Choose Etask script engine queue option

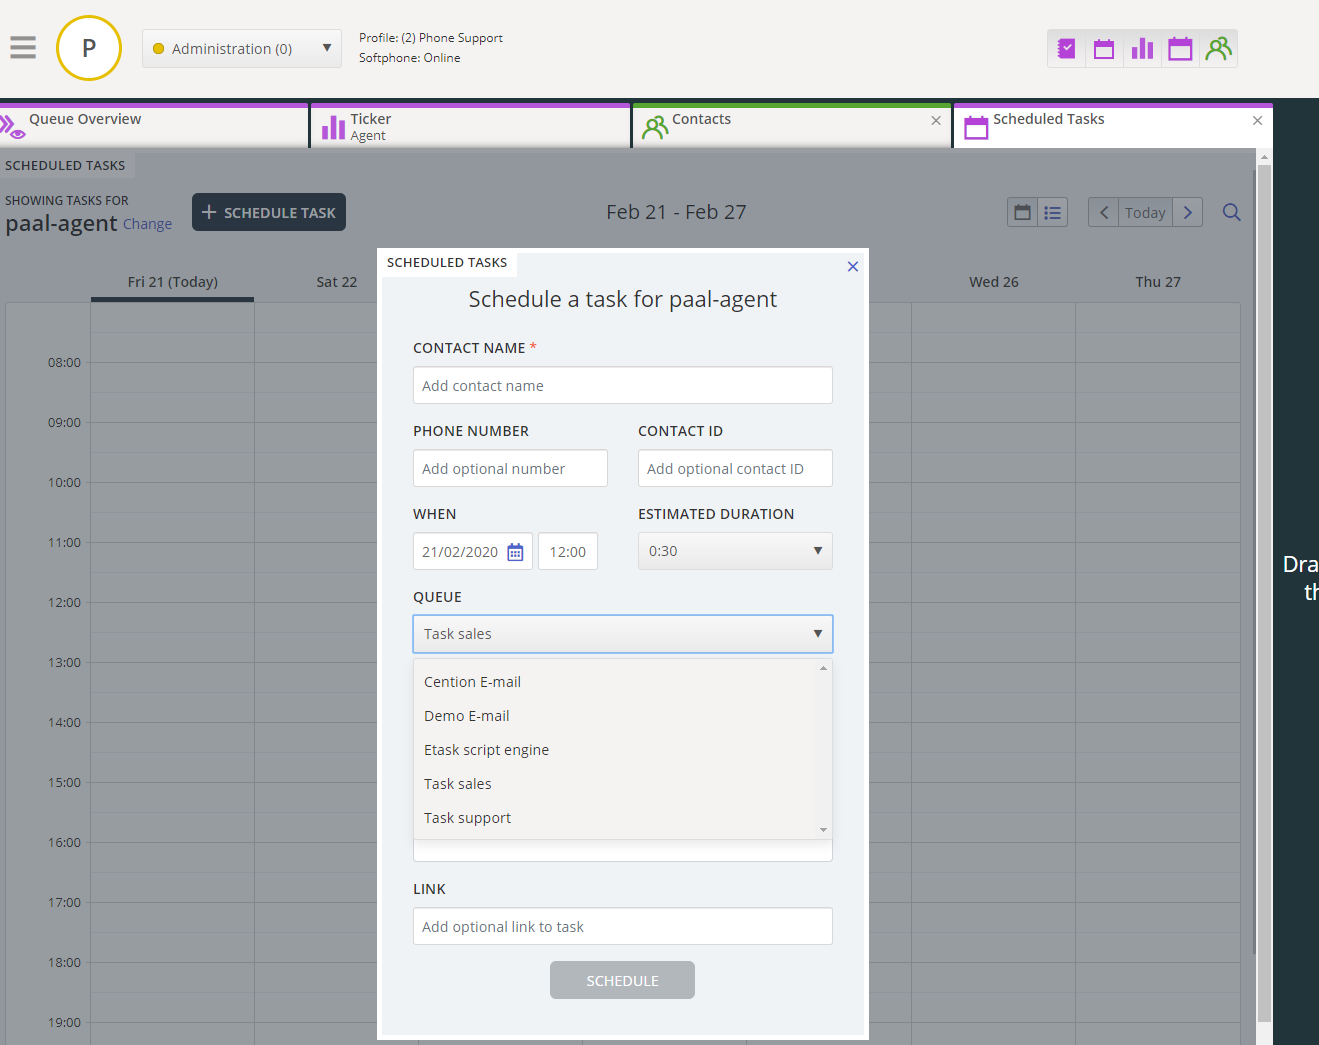(486, 750)
